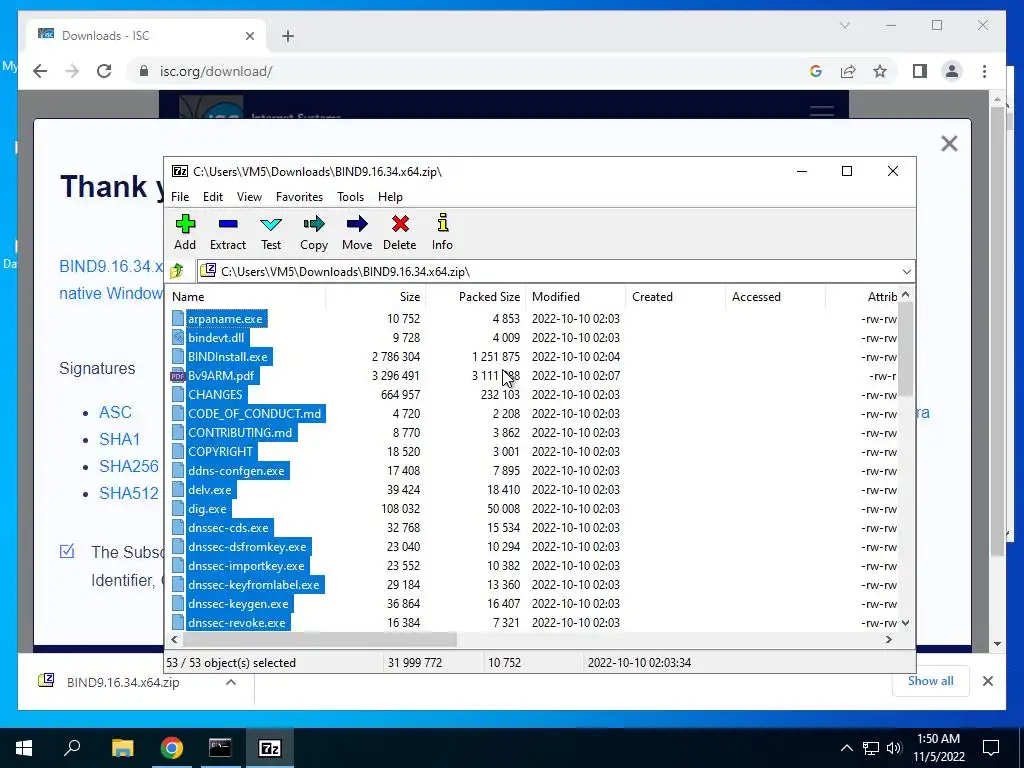Share this page icon in Chrome
Screen dimensions: 1024x768
tap(848, 71)
